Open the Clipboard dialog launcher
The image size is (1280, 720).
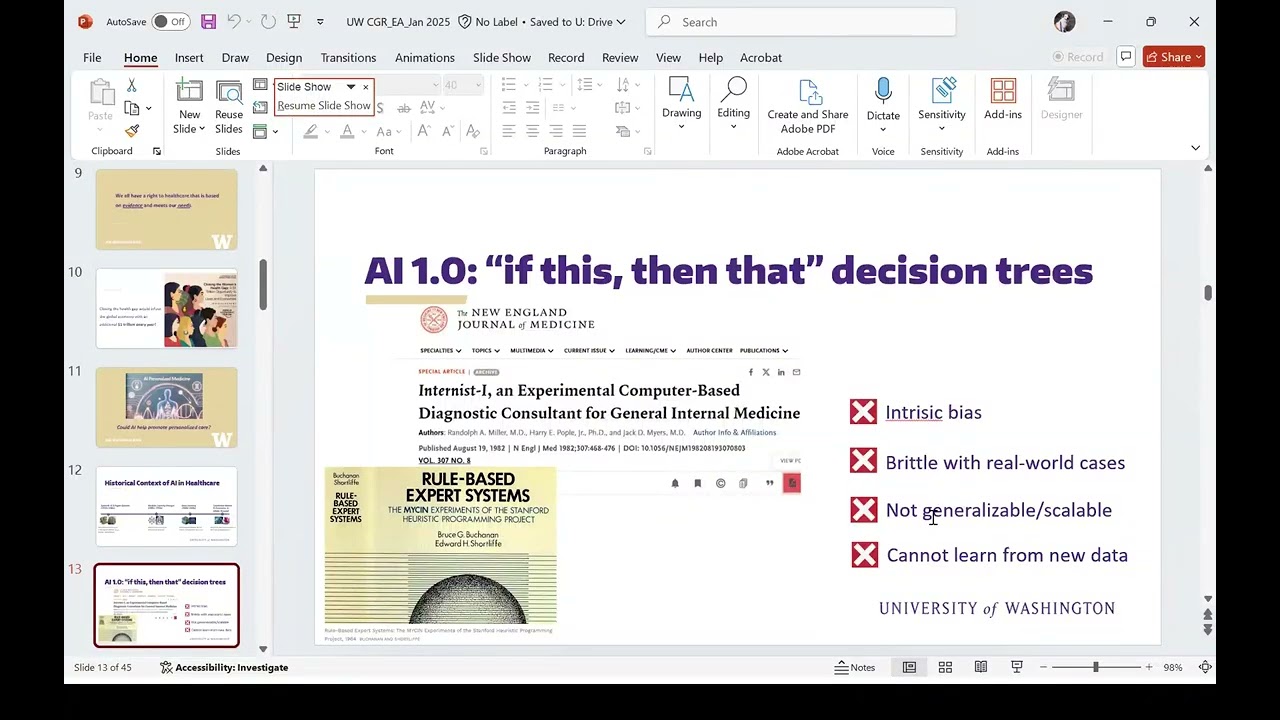coord(157,151)
